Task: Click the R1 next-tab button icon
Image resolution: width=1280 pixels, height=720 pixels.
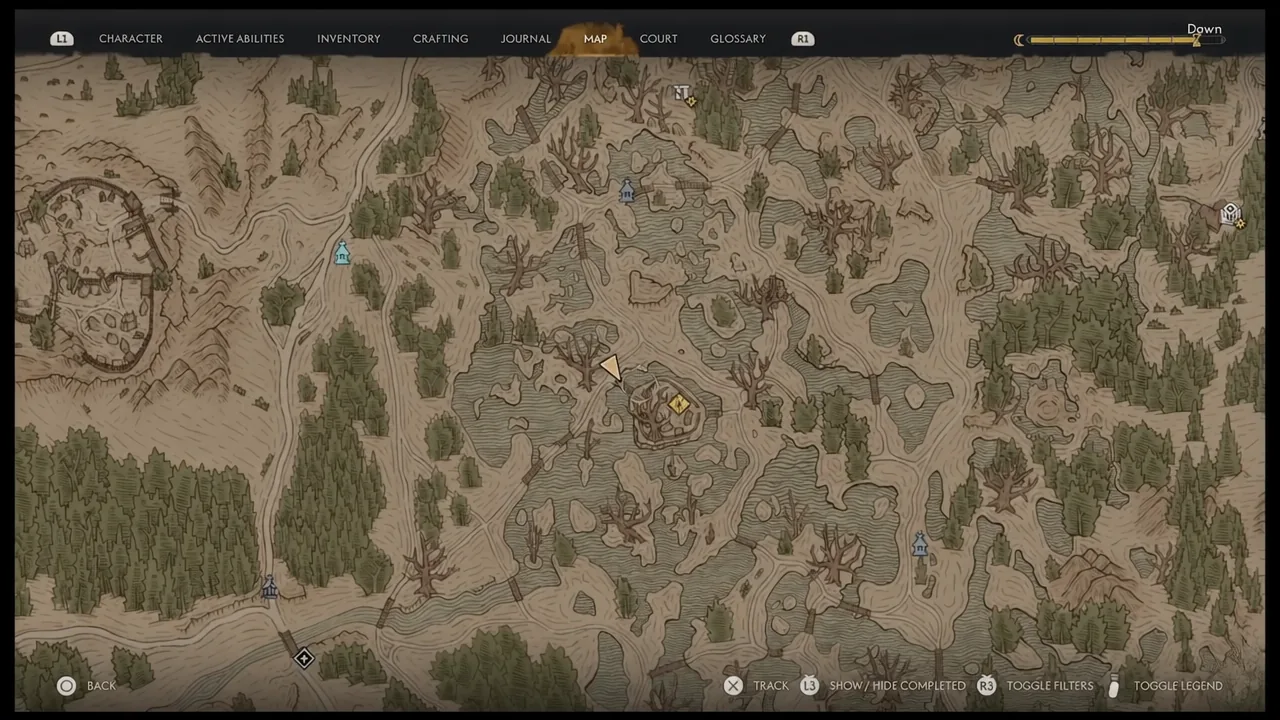Action: tap(802, 39)
